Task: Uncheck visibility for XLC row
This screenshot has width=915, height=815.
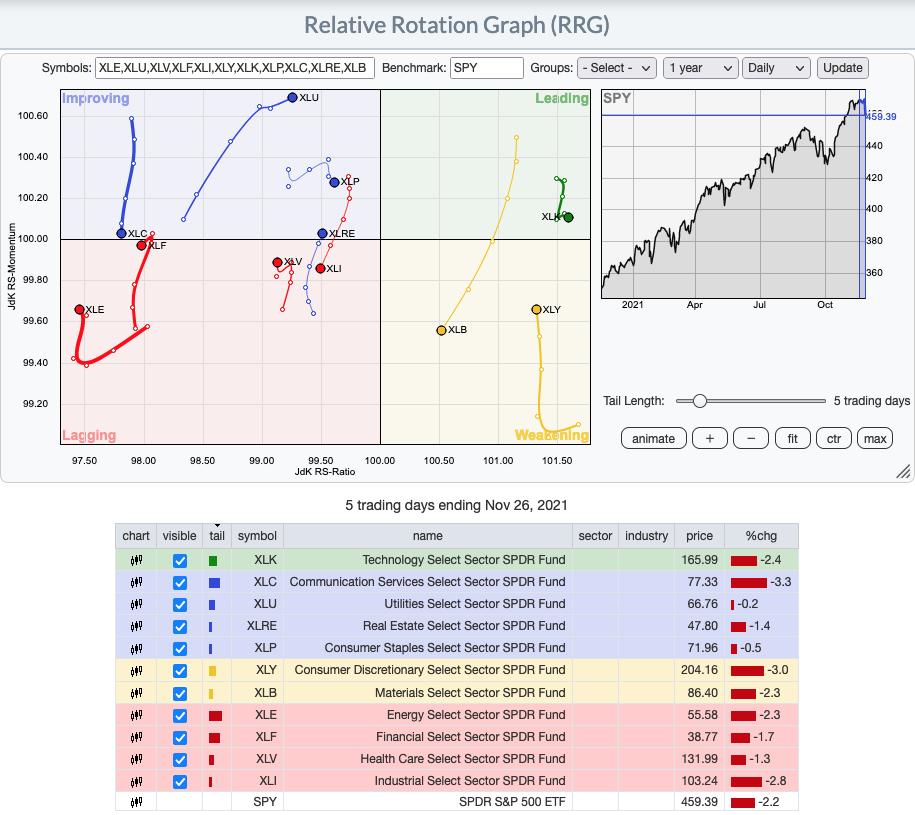Action: tap(180, 582)
